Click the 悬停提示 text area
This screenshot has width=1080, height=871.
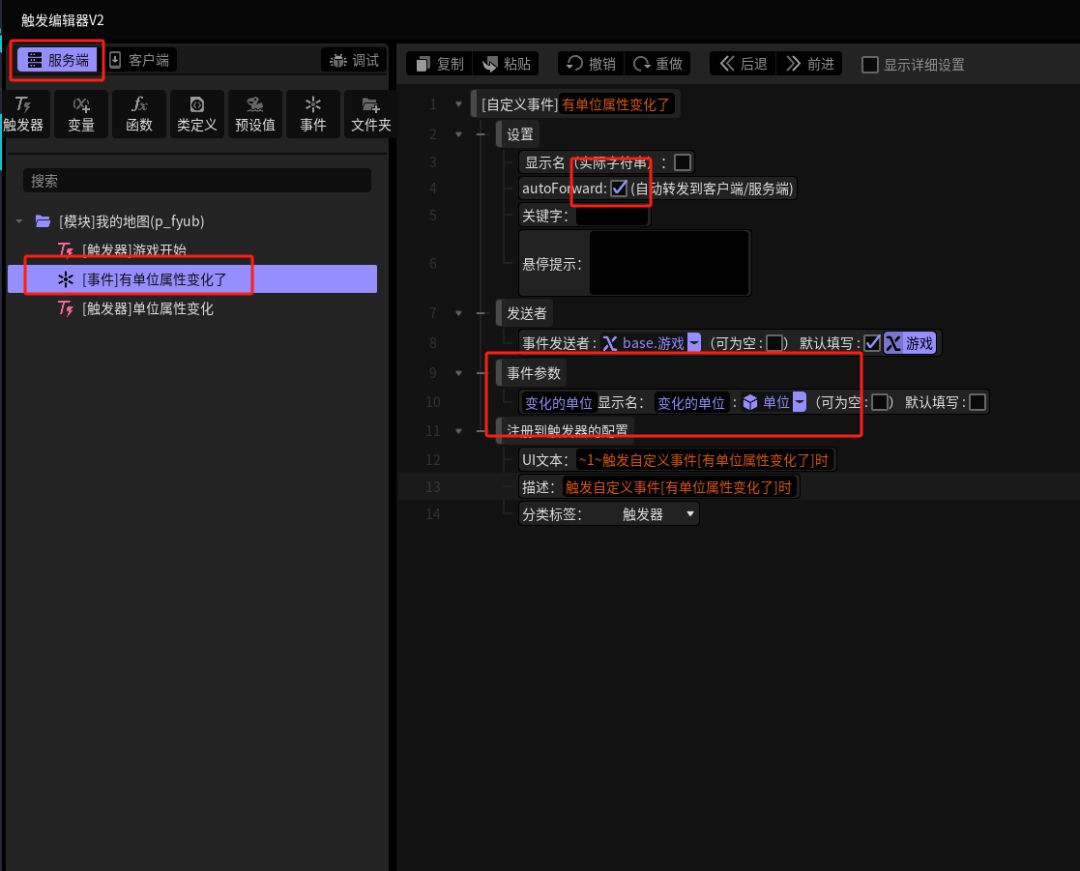669,263
